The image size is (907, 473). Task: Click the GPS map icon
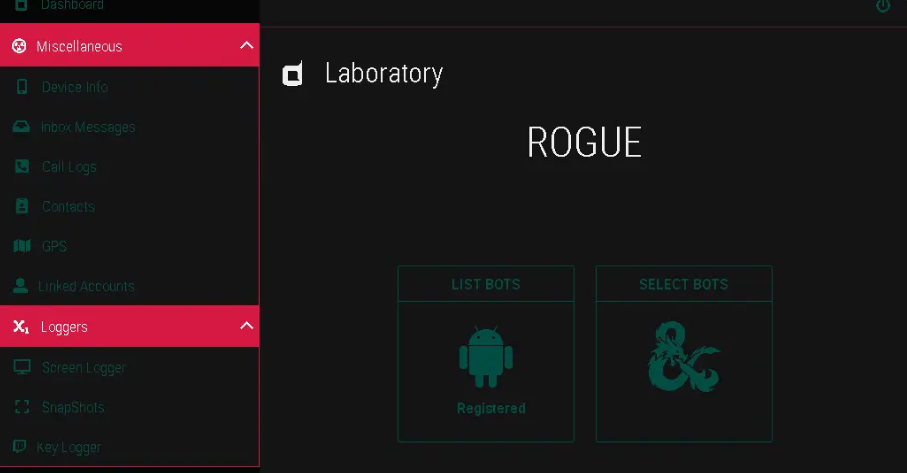(x=22, y=246)
